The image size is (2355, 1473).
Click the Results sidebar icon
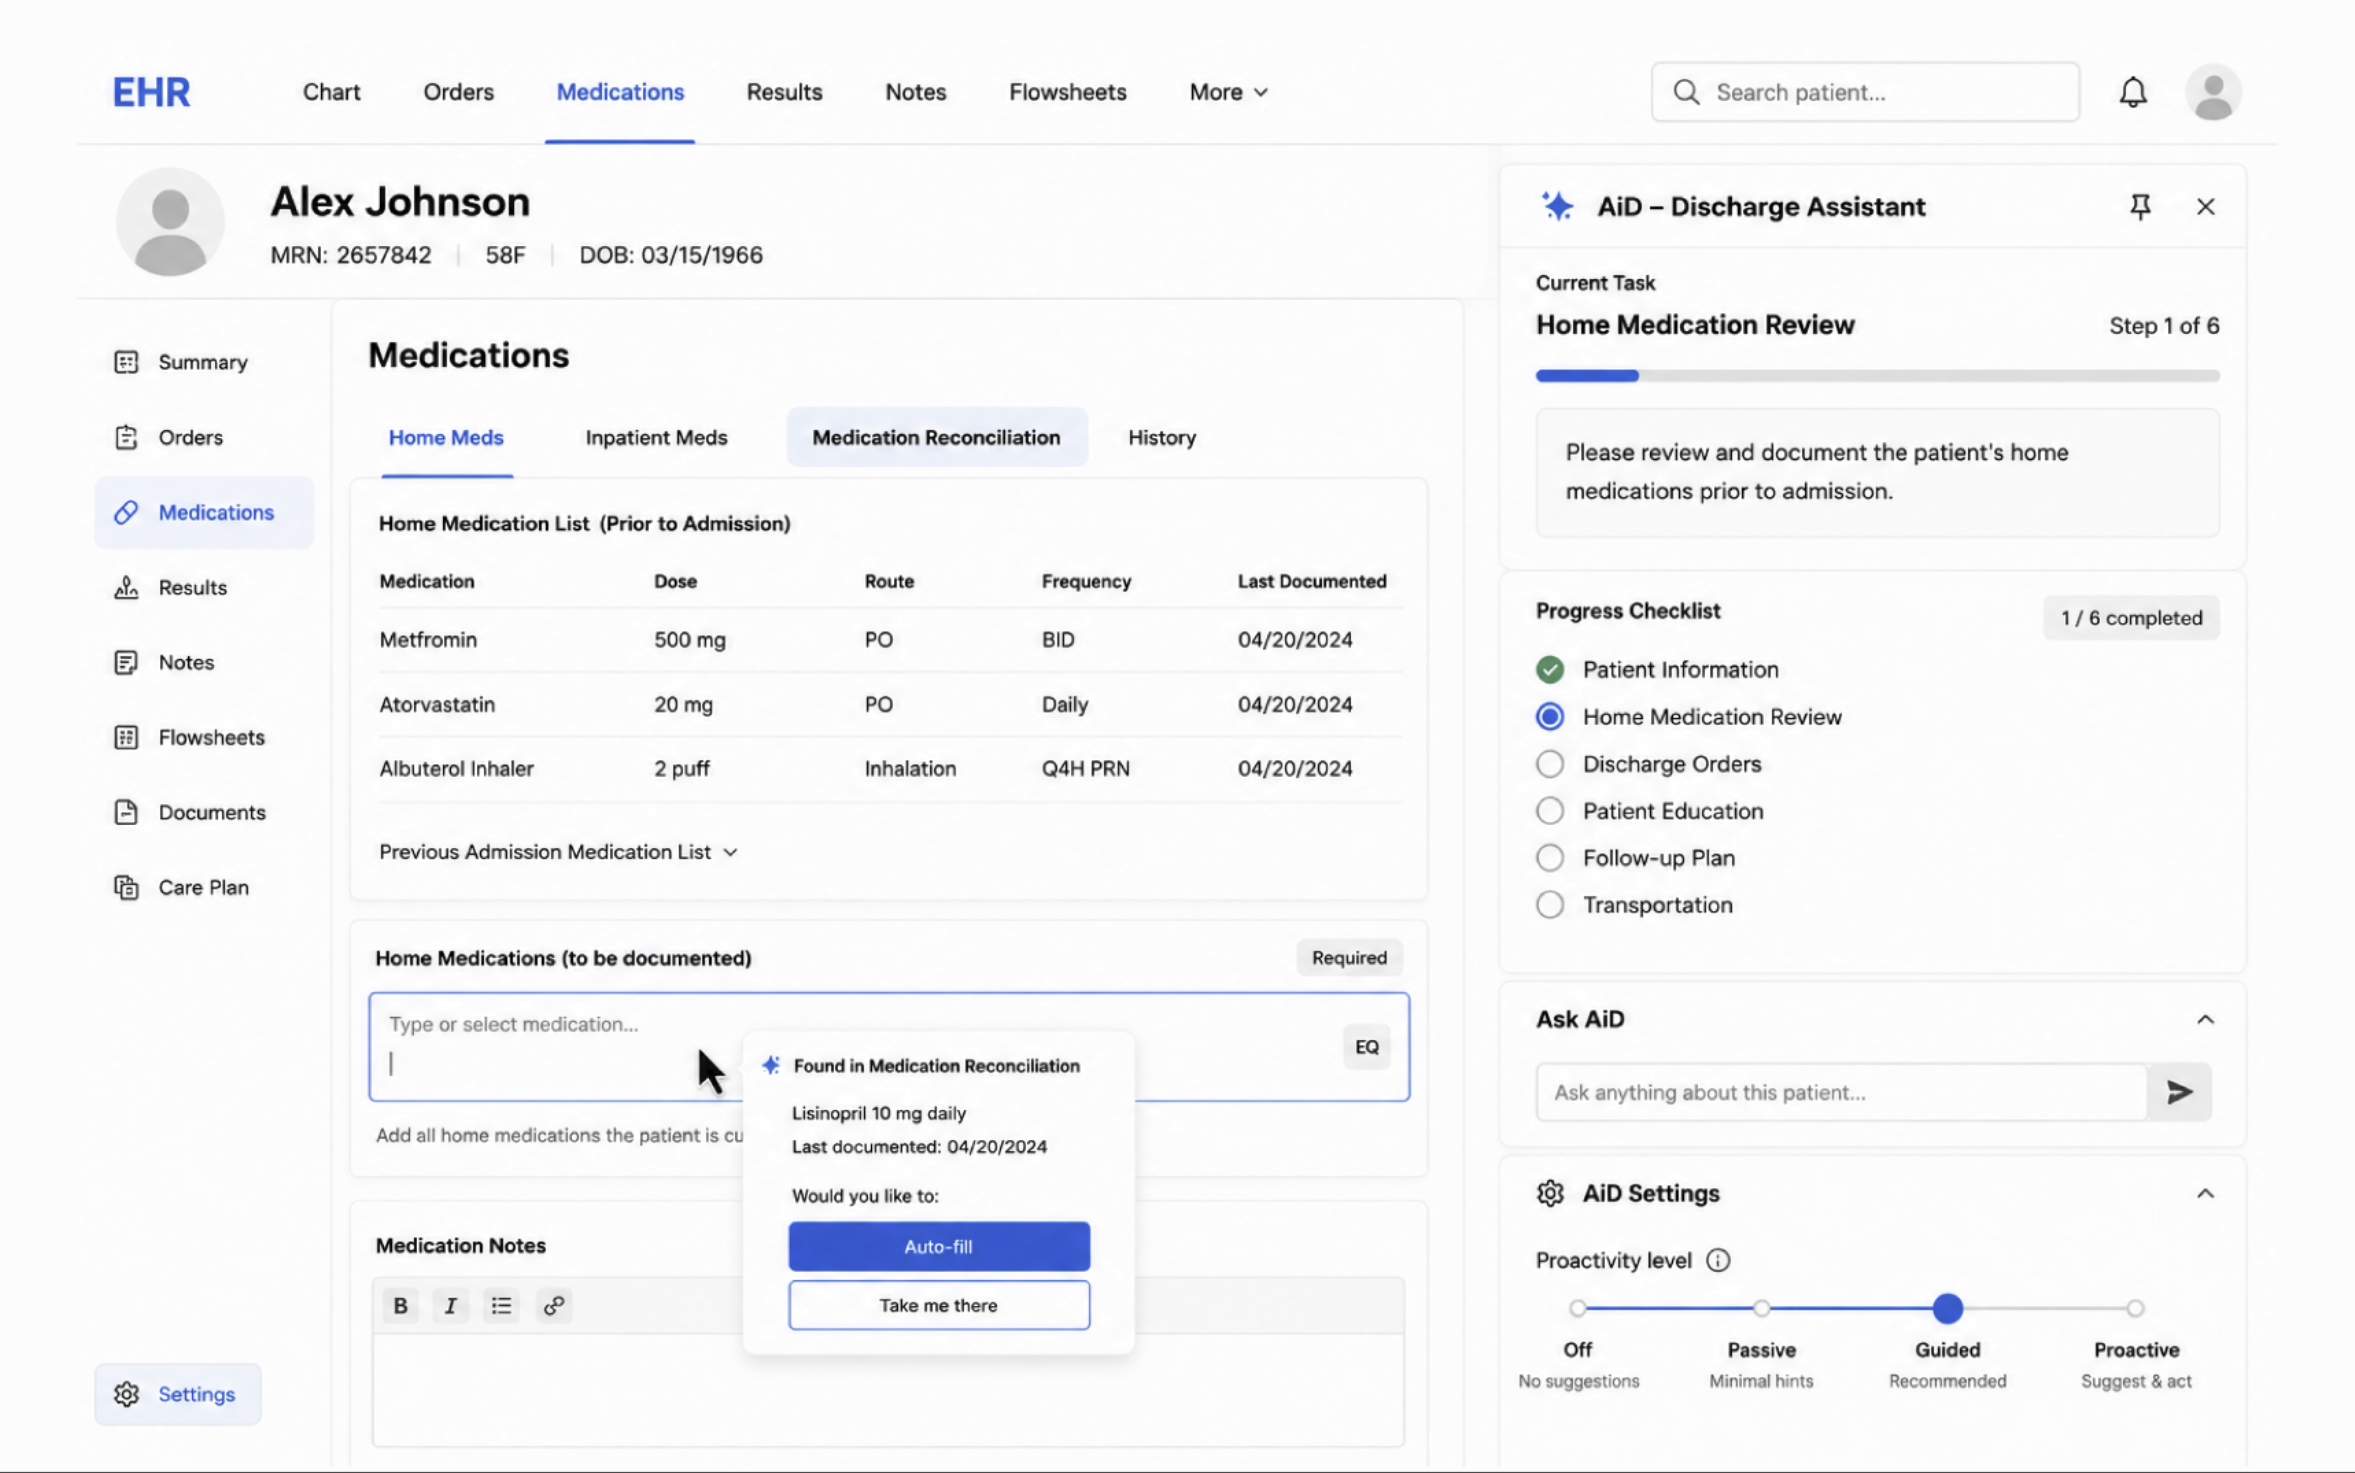[126, 587]
